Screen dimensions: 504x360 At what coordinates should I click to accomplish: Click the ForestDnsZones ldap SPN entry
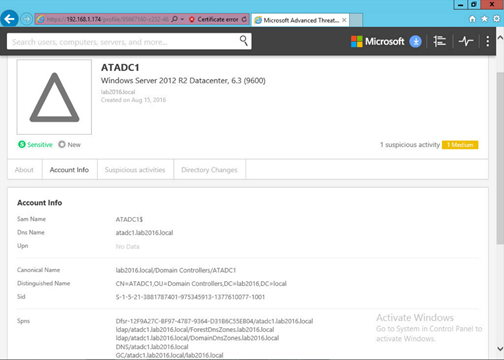(x=195, y=329)
